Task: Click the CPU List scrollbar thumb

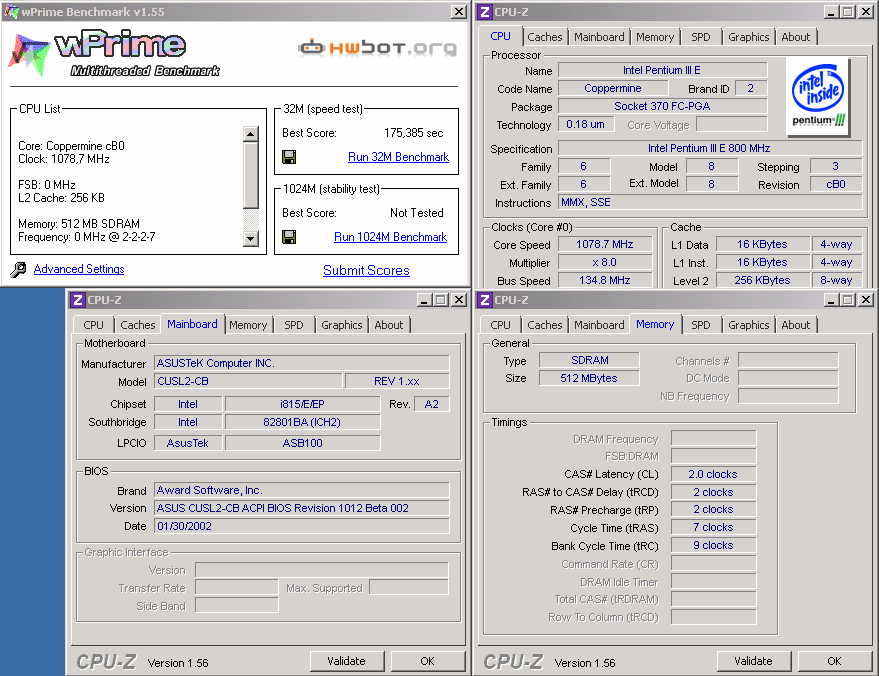Action: (251, 175)
